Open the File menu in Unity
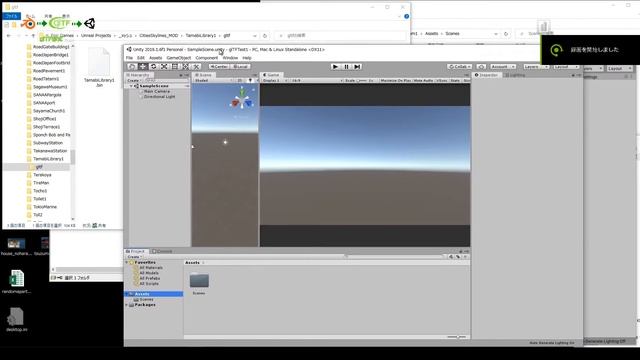Viewport: 640px width, 360px height. [129, 58]
